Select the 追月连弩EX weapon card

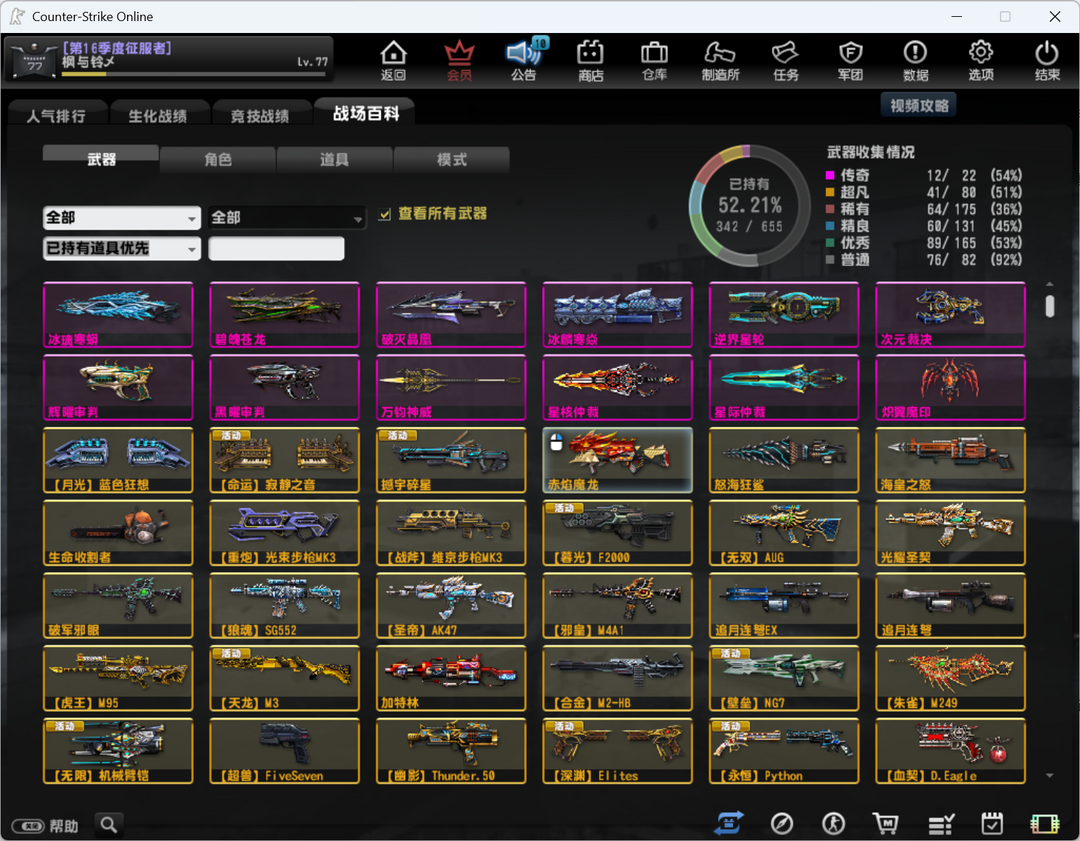click(x=785, y=606)
